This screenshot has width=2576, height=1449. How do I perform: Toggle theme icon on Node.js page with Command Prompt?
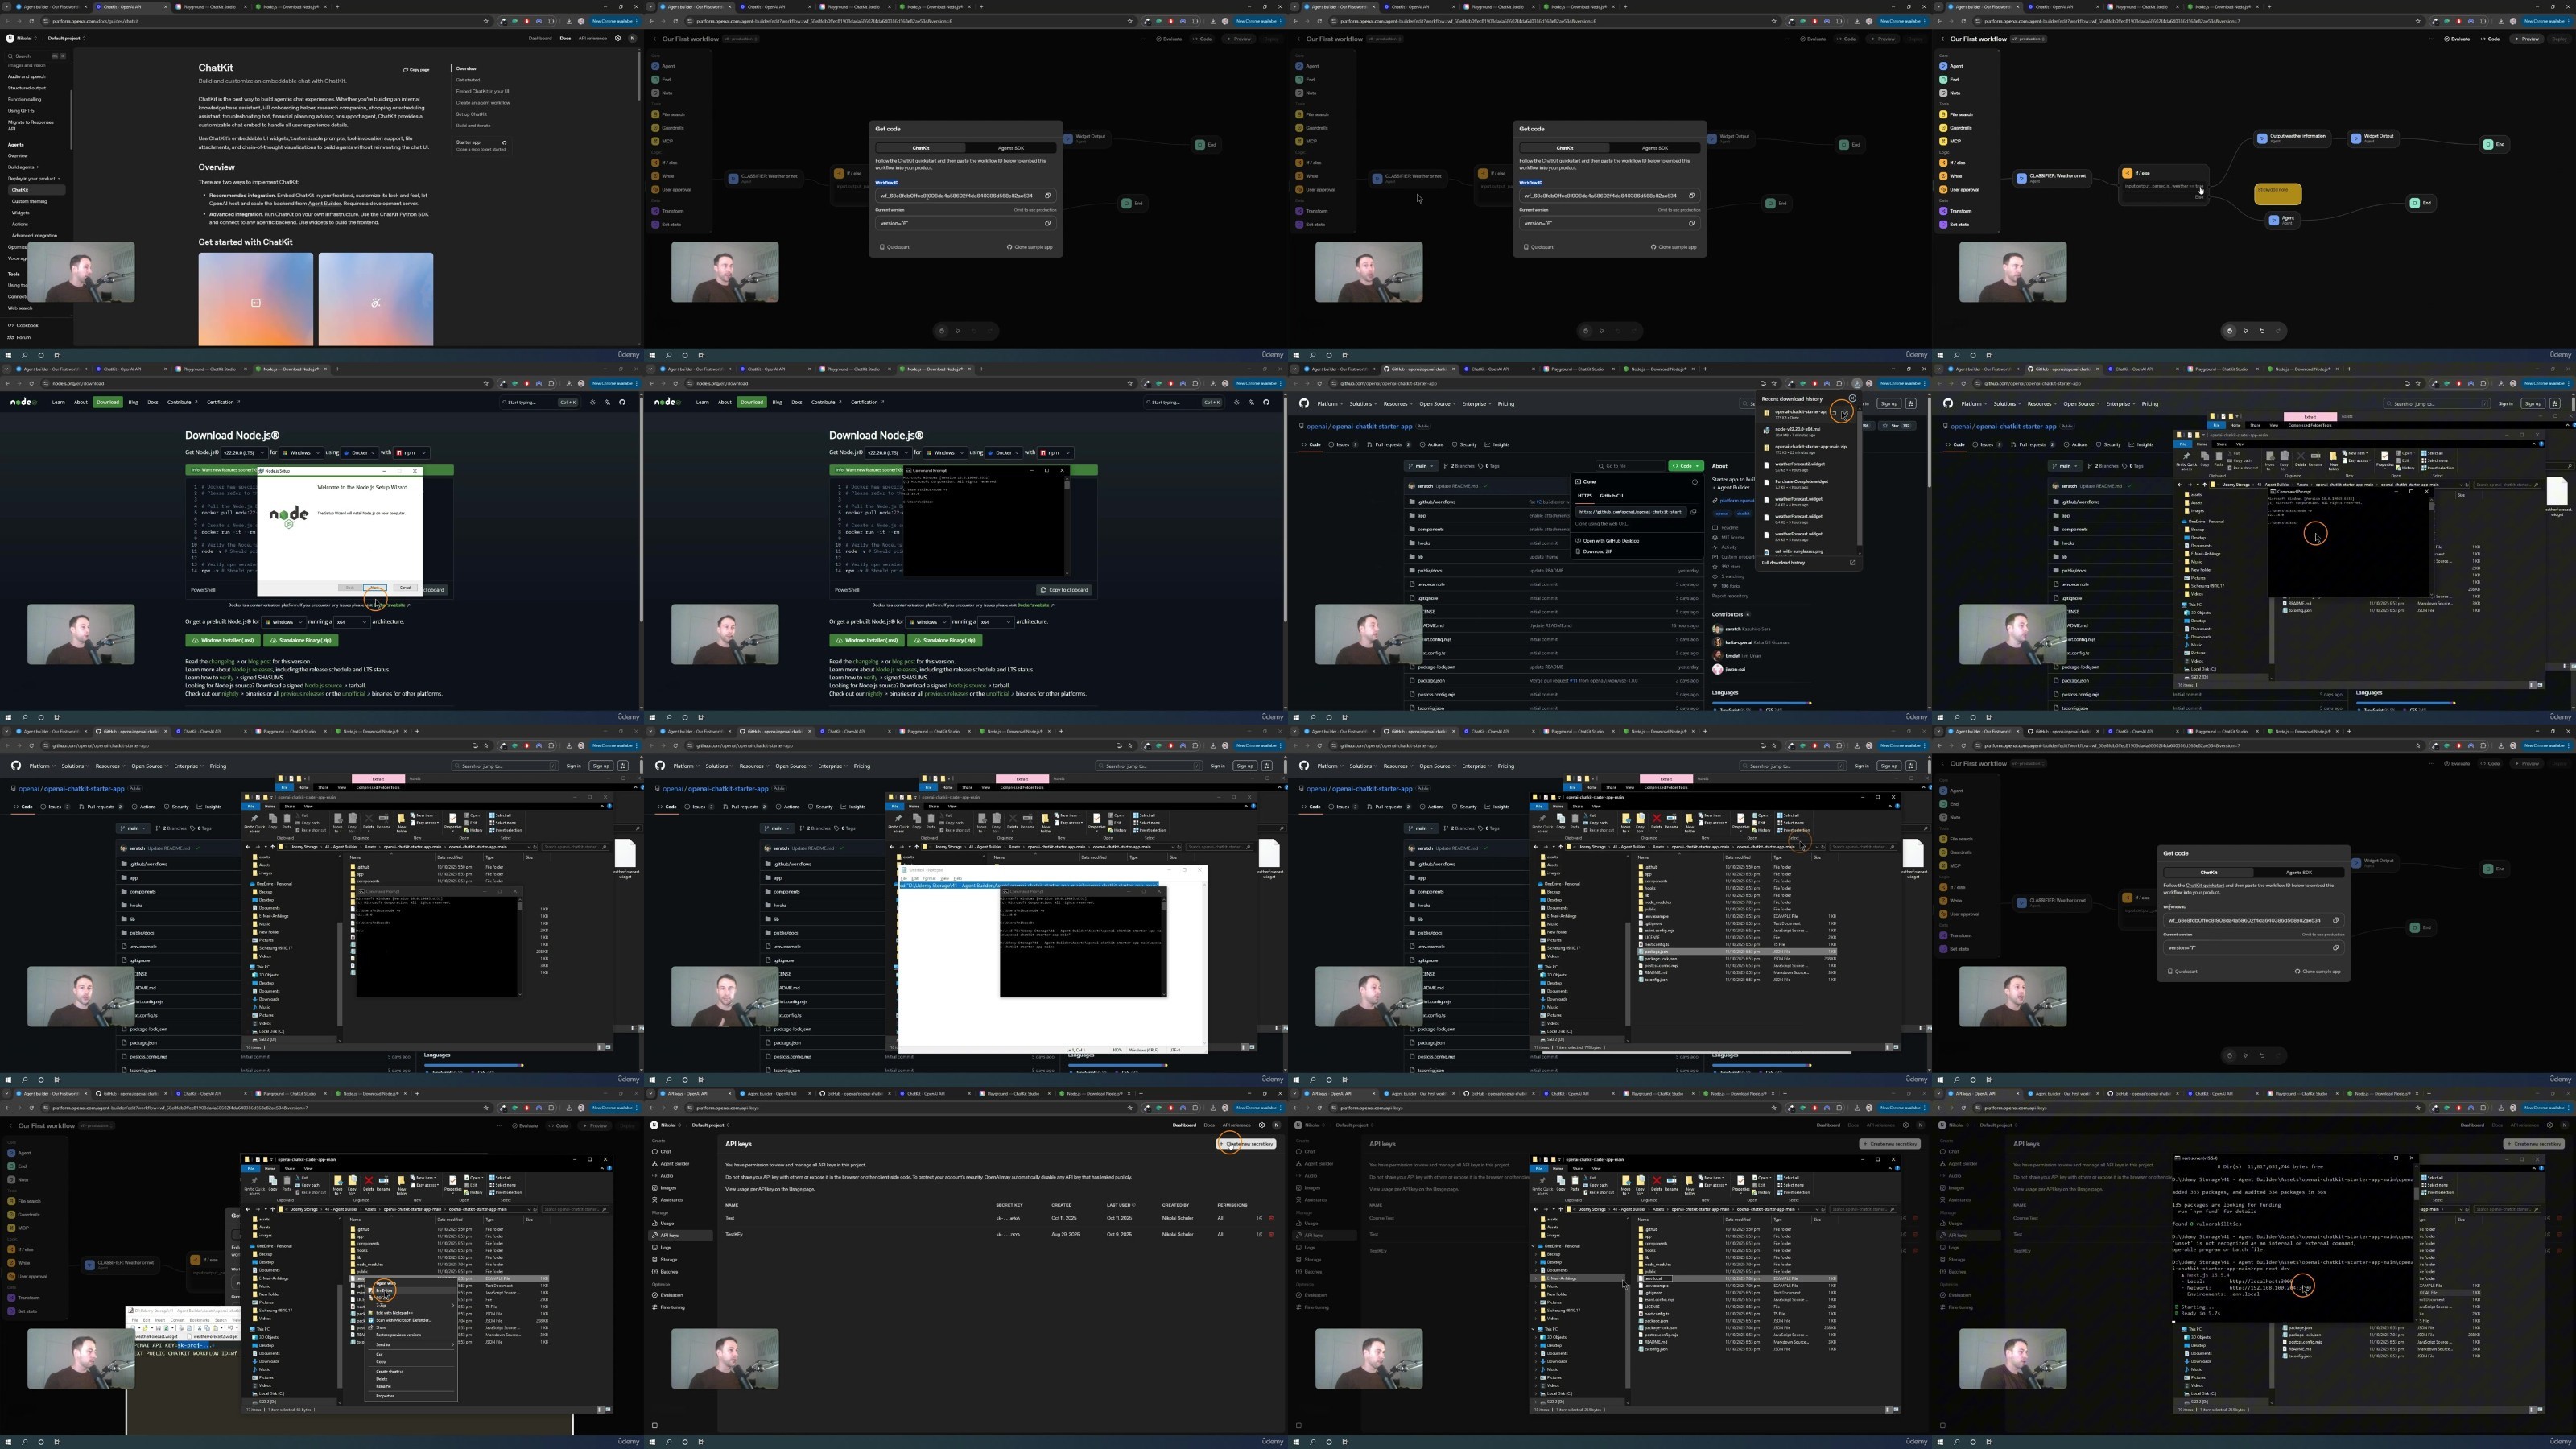tap(1237, 402)
